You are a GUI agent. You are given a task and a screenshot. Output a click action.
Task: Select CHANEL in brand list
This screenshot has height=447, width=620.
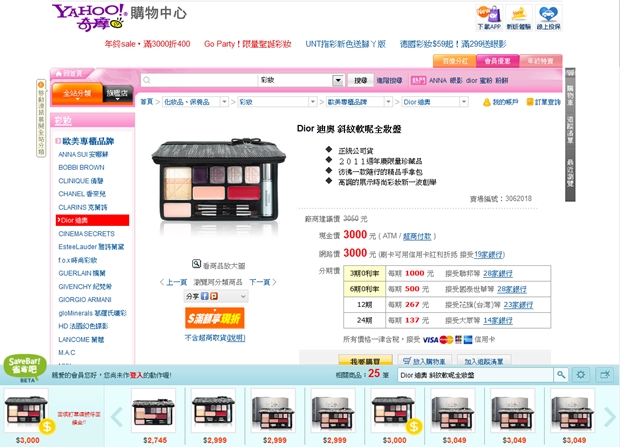(x=82, y=194)
